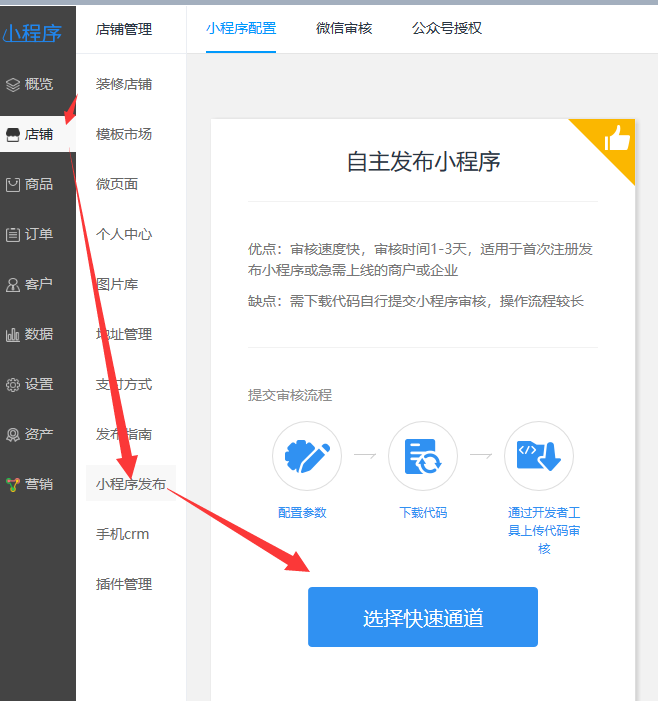Open 资产 in main sidebar
Viewport: 658px width, 701px height.
(38, 435)
